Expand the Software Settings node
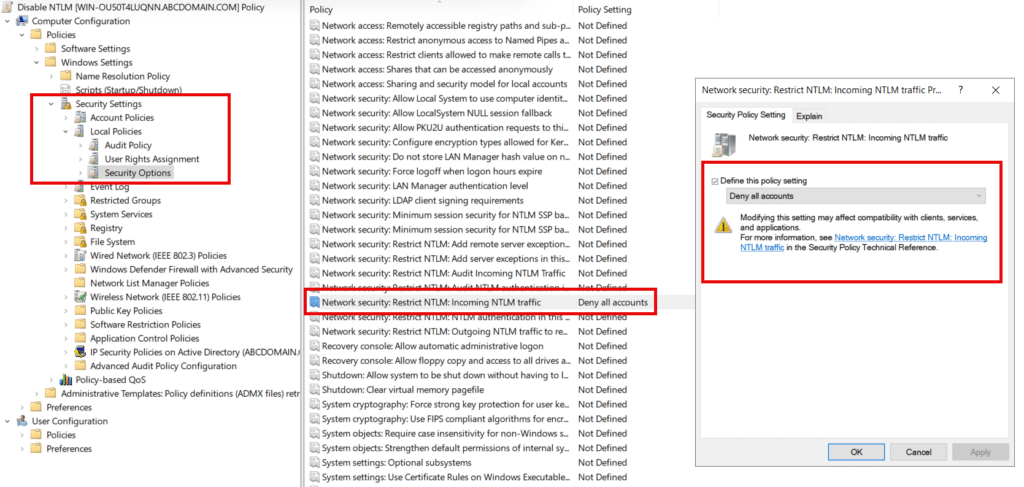1024x487 pixels. point(37,48)
